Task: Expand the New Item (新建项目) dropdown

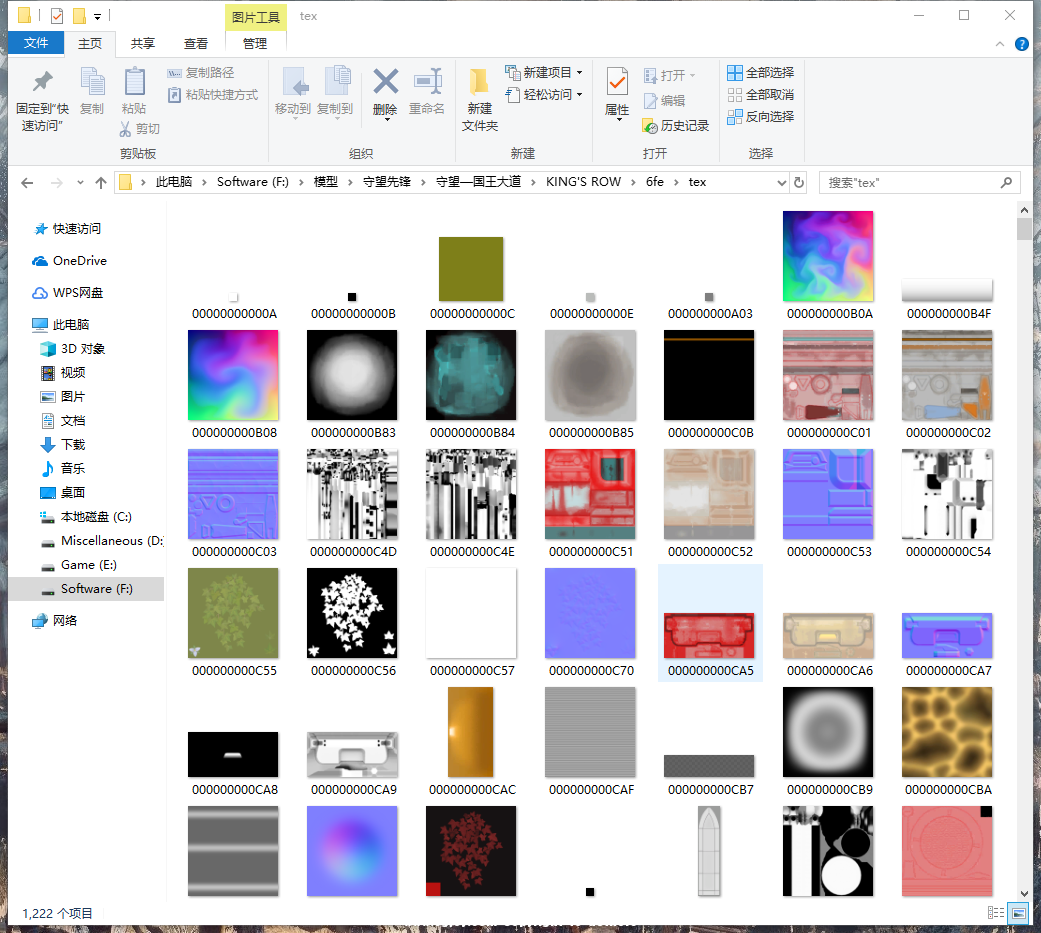Action: 579,73
